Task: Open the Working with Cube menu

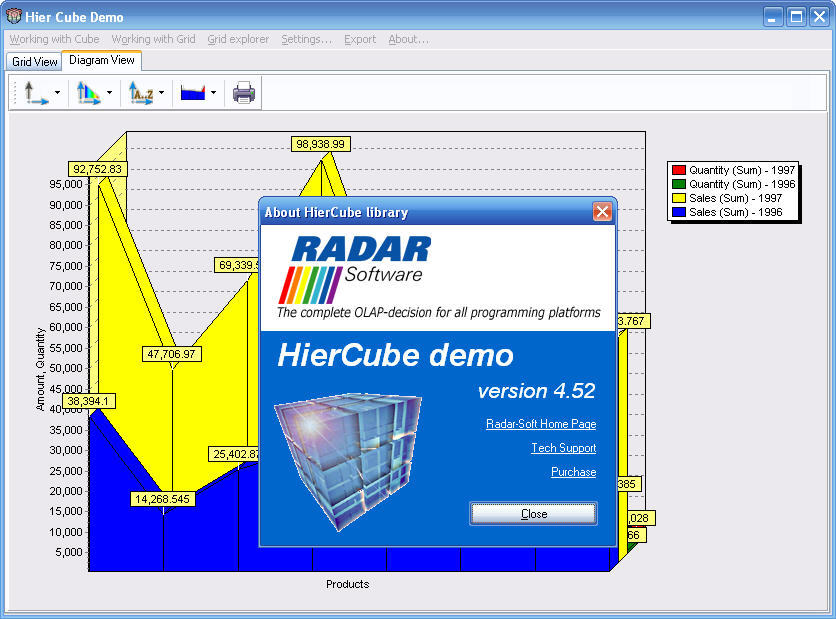Action: pyautogui.click(x=54, y=39)
